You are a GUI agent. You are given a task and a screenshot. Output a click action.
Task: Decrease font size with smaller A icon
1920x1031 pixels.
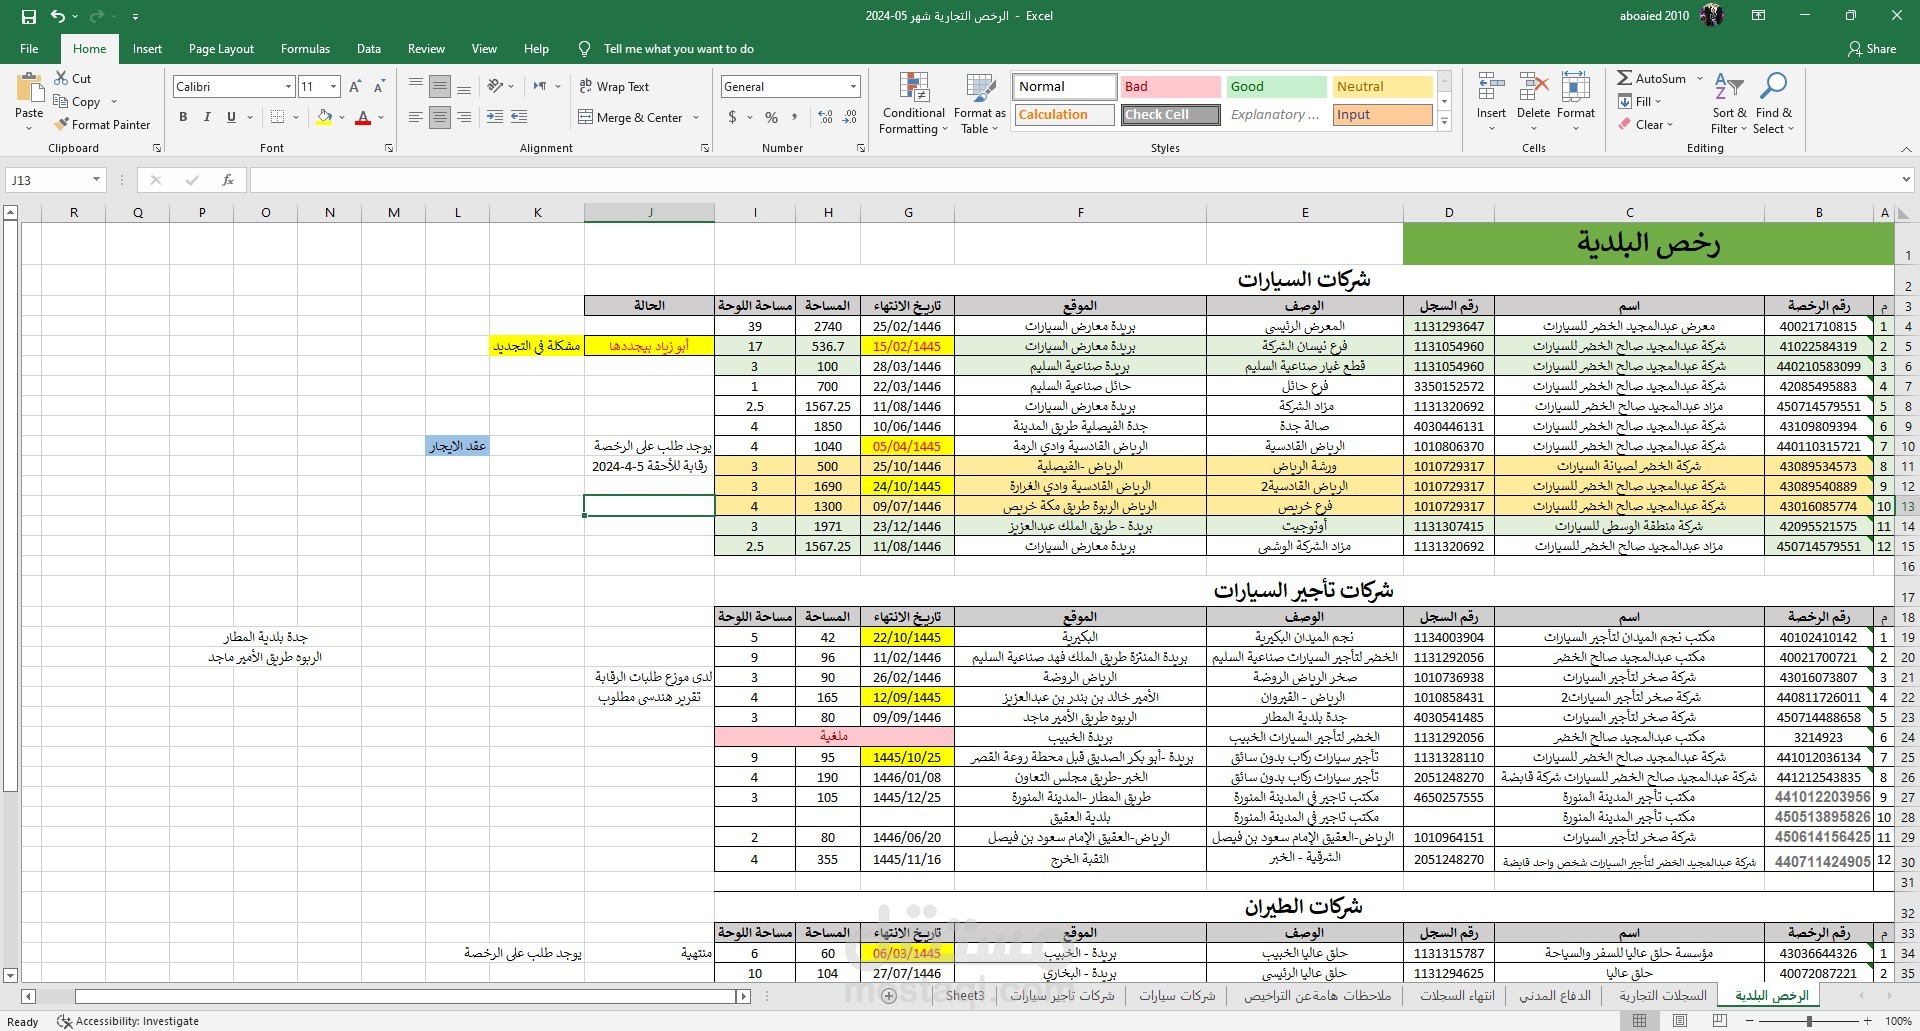point(379,87)
